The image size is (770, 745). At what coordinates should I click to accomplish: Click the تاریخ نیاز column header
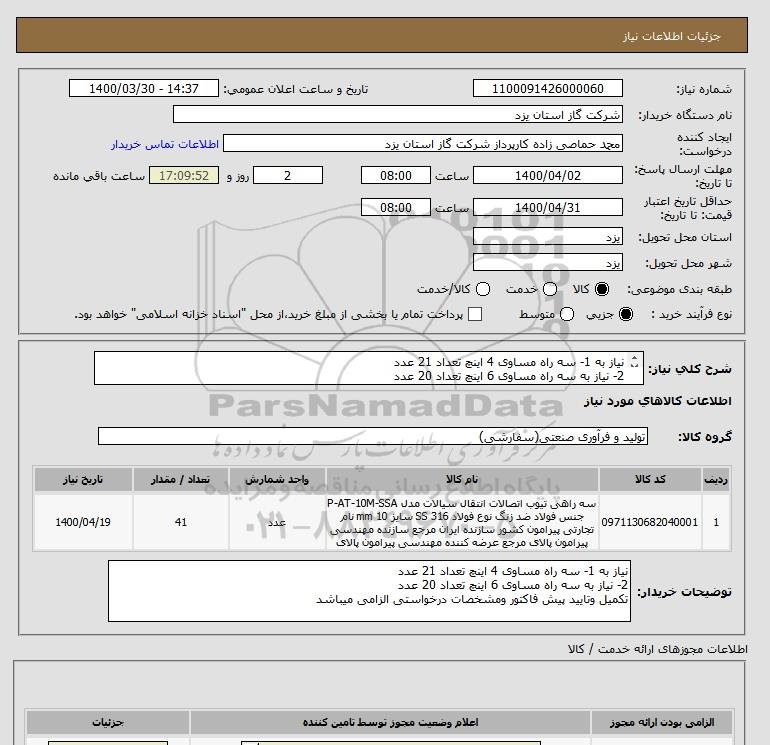point(83,479)
